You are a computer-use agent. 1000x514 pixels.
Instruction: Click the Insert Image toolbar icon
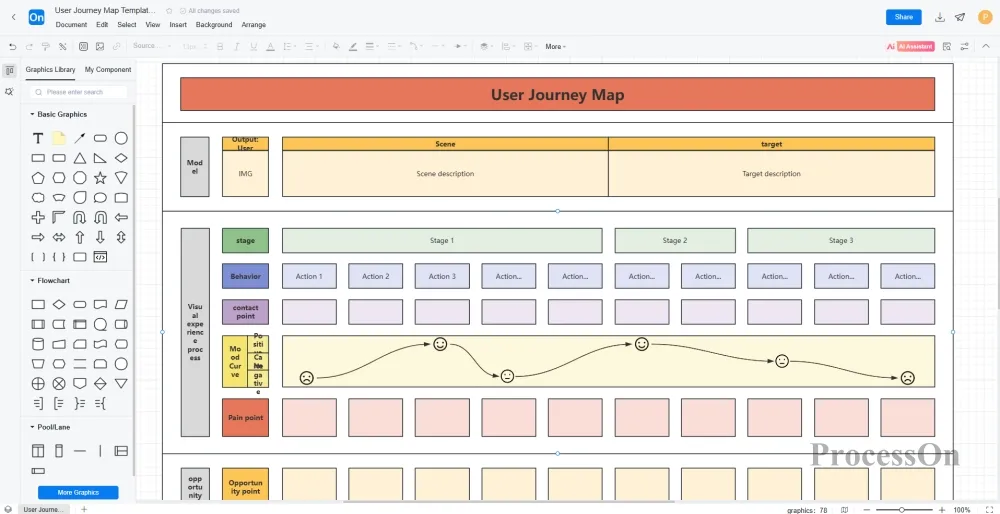tap(100, 46)
